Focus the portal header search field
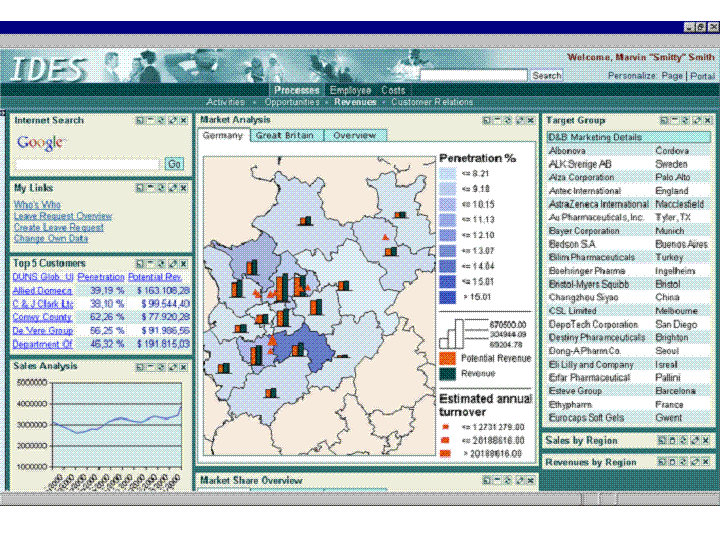 tap(473, 75)
